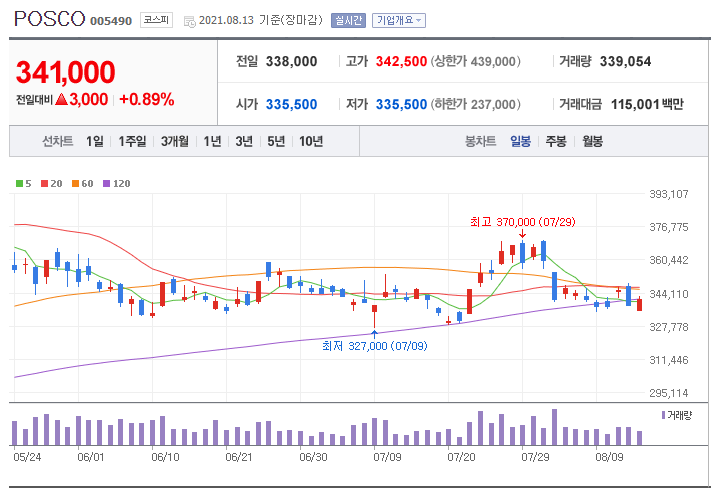Image resolution: width=711 pixels, height=488 pixels.
Task: Select the 5년 line chart period
Action: (x=276, y=142)
